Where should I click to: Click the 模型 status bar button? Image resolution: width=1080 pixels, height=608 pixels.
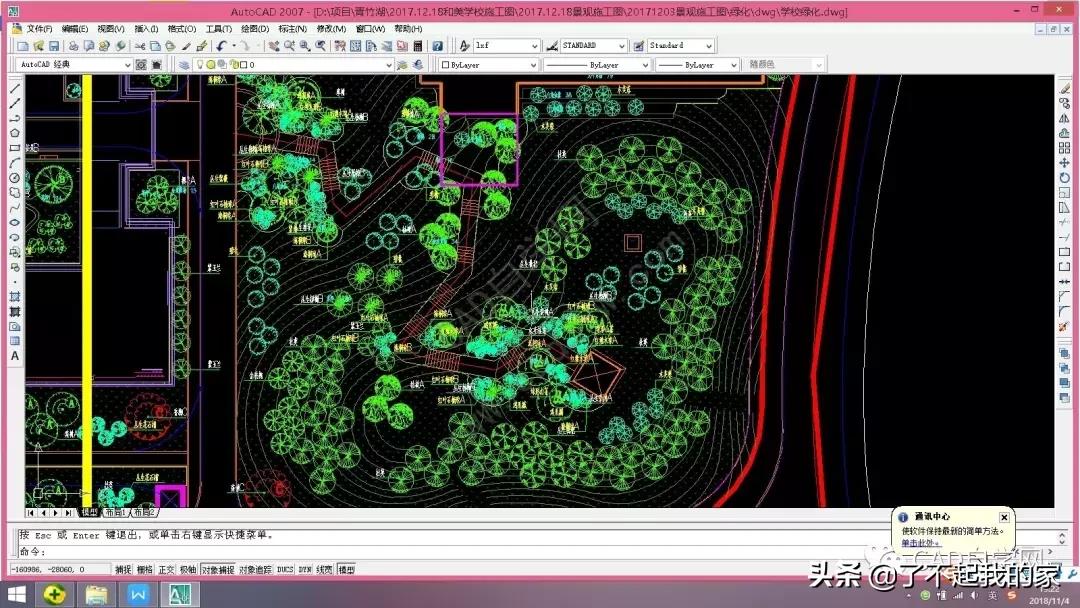click(346, 569)
